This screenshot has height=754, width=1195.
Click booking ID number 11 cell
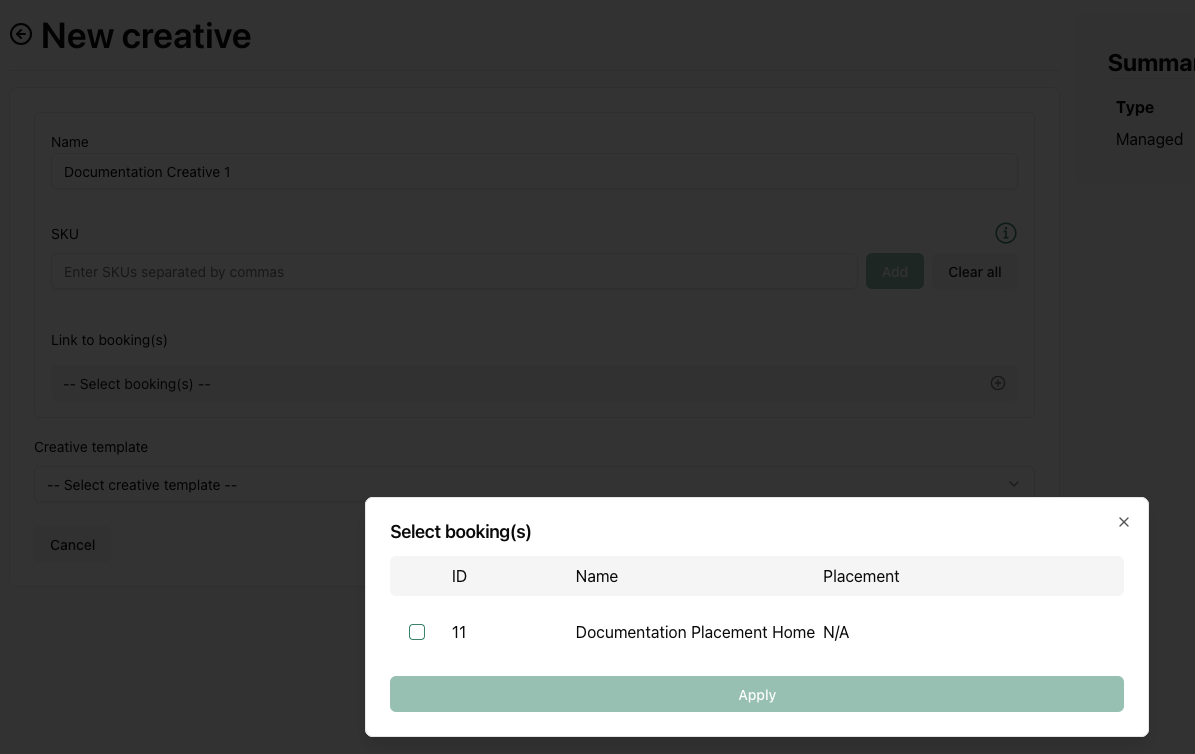pos(459,632)
